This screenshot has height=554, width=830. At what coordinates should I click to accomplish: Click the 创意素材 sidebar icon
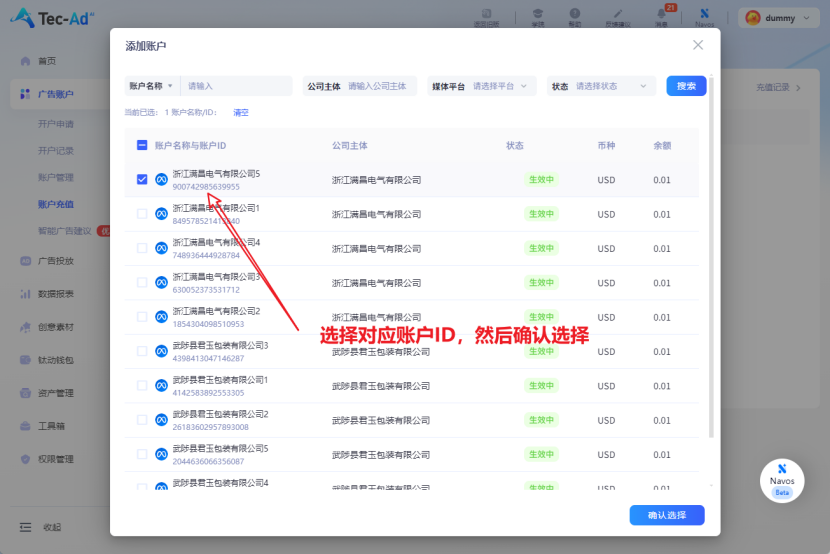(25, 327)
